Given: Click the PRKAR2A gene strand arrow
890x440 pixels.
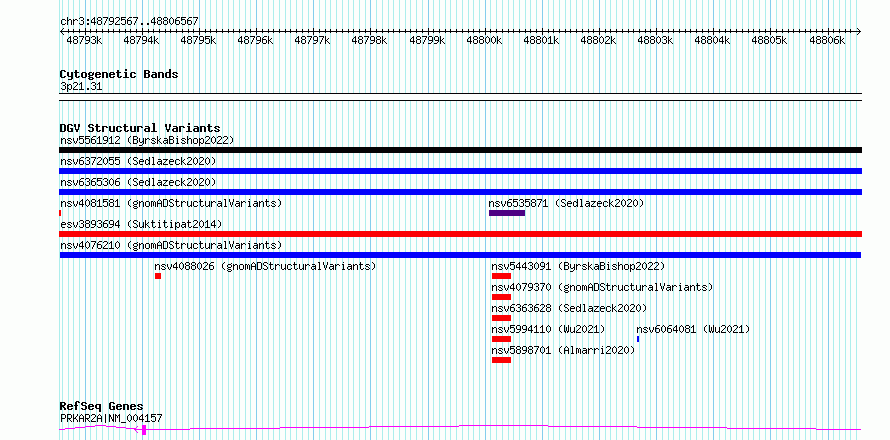Looking at the screenshot, I should (137, 430).
